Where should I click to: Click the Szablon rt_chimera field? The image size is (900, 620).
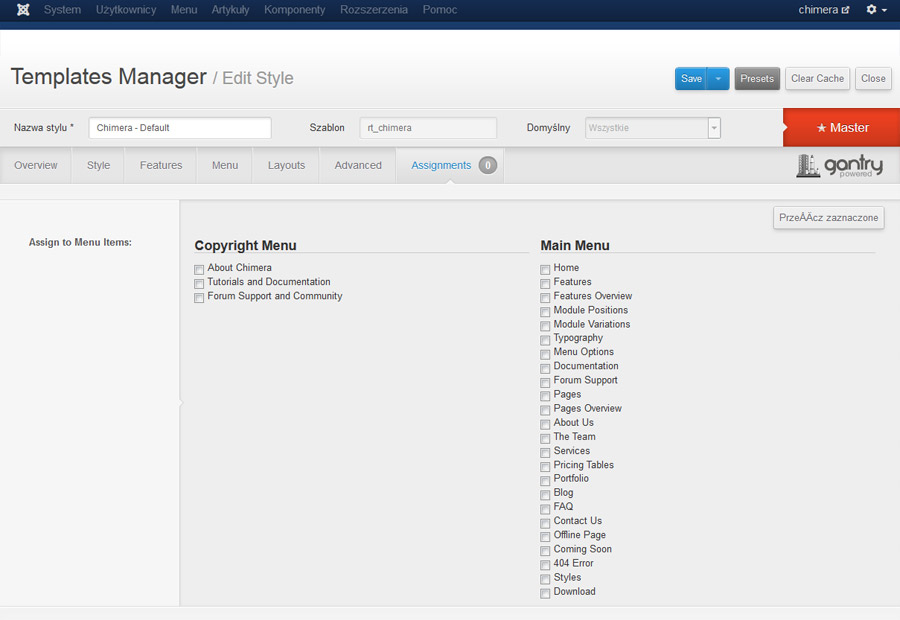click(428, 128)
